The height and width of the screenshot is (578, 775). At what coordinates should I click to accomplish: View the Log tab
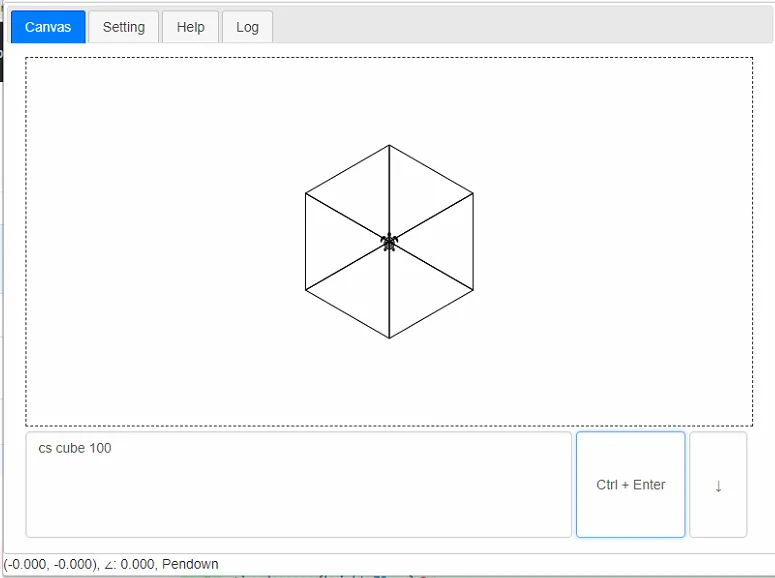pyautogui.click(x=247, y=27)
